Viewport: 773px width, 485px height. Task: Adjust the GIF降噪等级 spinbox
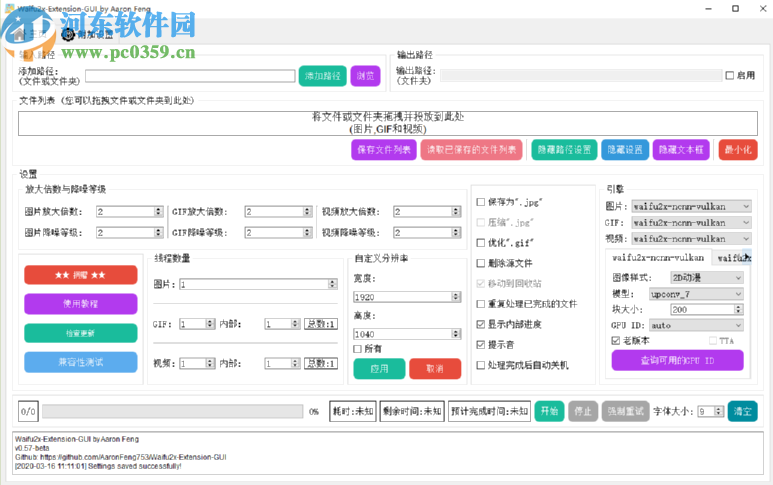(x=278, y=232)
